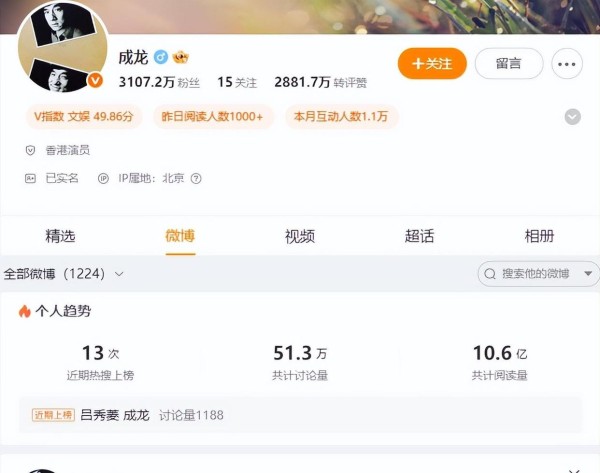Switch to the 视频 tab
The image size is (600, 473).
[300, 236]
